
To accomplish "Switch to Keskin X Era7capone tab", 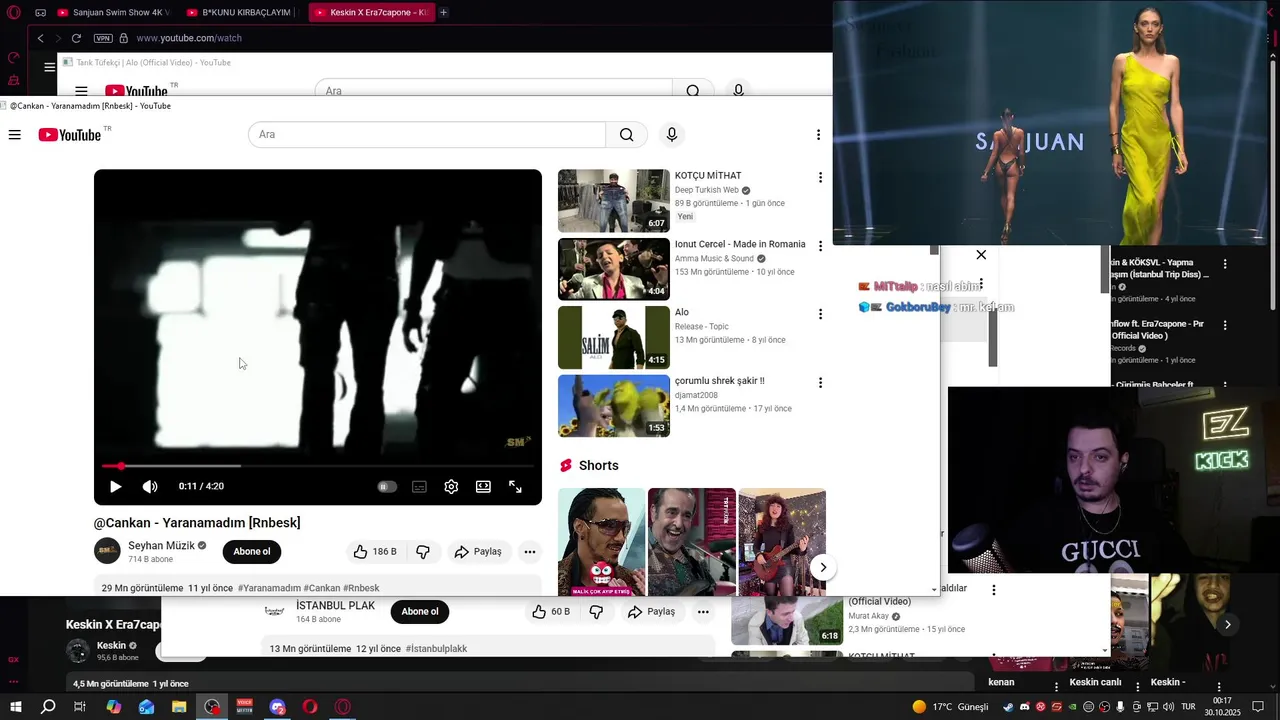I will pos(370,13).
